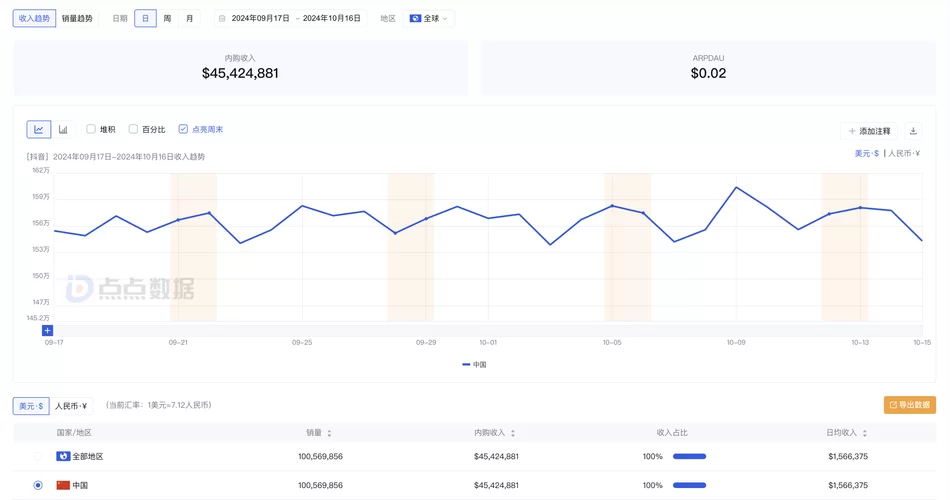Select 月 date granularity
Image resolution: width=950 pixels, height=500 pixels.
click(189, 19)
